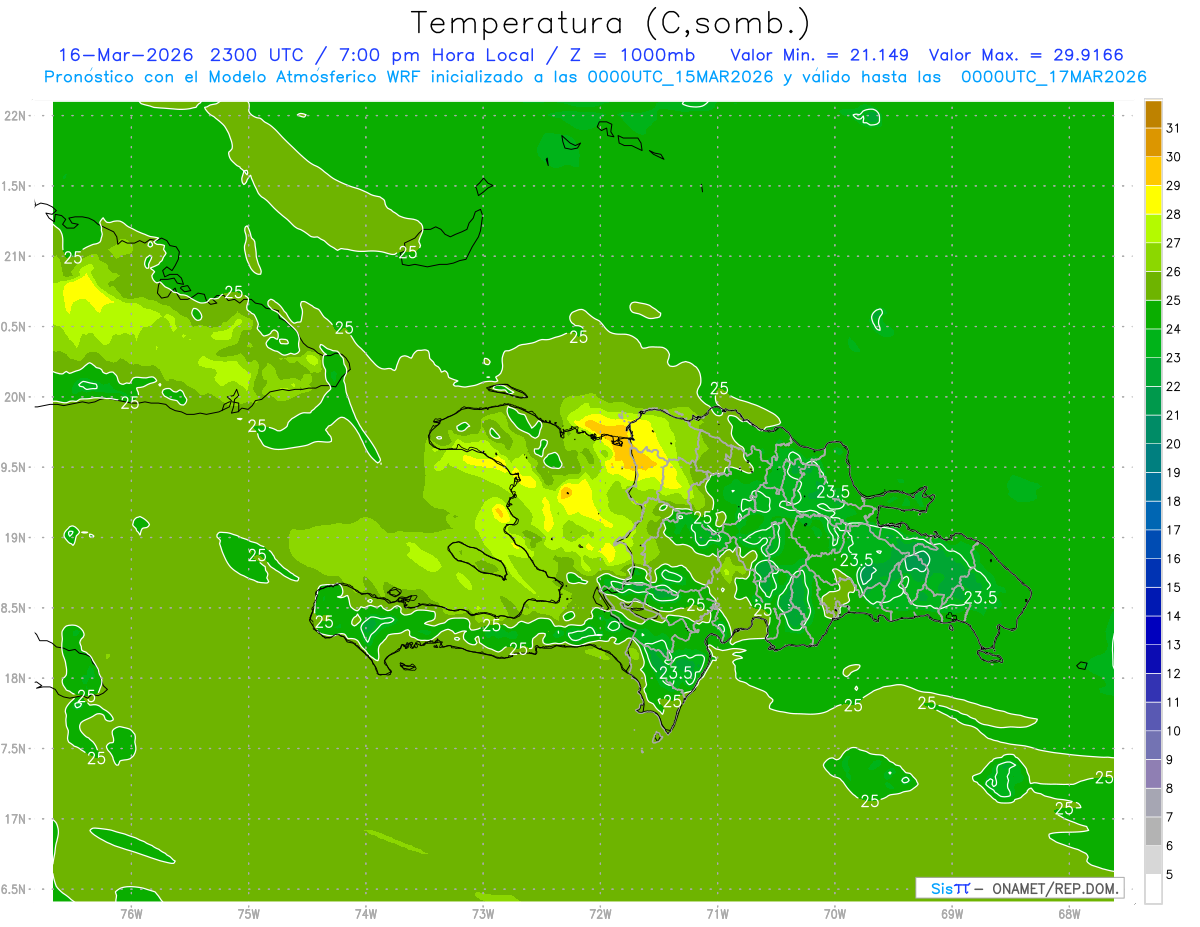Image resolution: width=1200 pixels, height=927 pixels.
Task: Pick the legend swatch between 26 and 27
Action: coord(1153,257)
